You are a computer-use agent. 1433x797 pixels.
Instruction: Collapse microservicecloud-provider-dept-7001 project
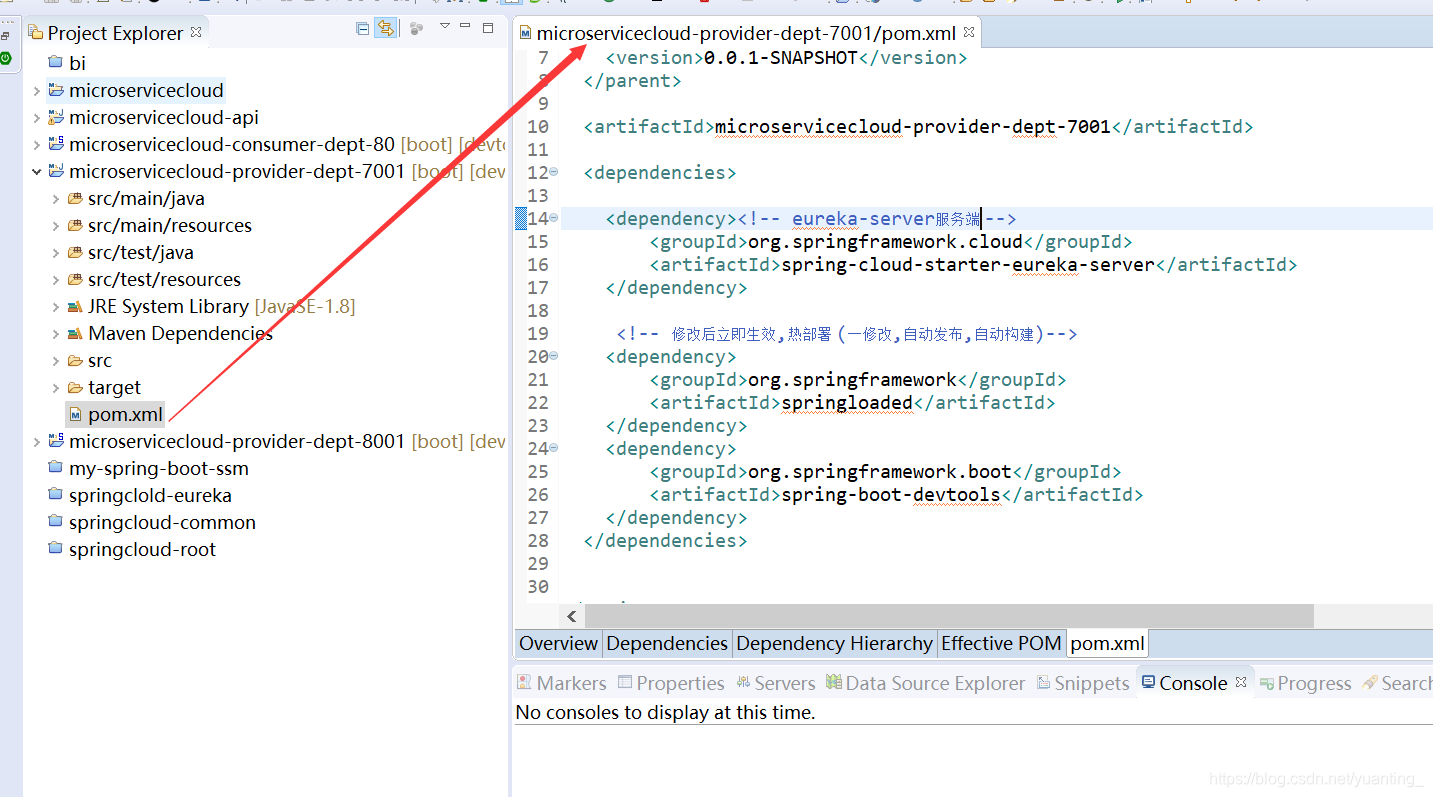pos(37,172)
